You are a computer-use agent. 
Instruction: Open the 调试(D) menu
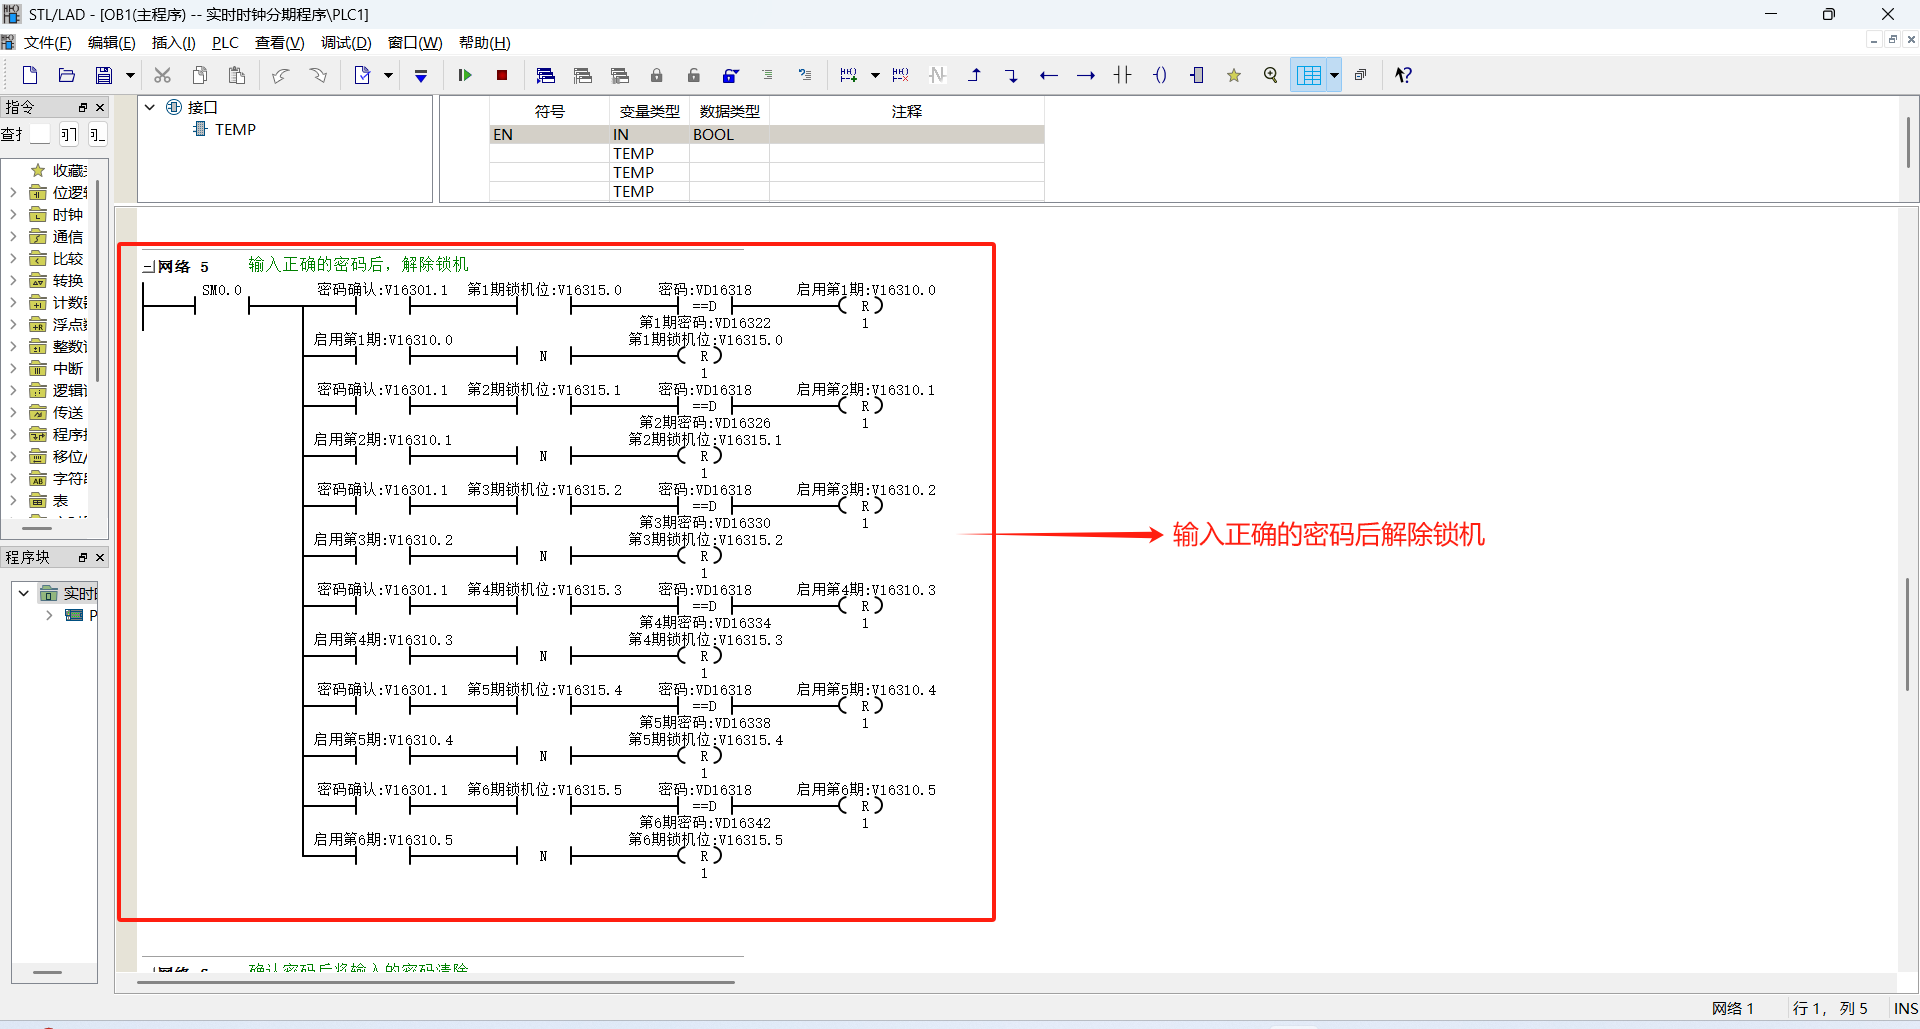pyautogui.click(x=346, y=42)
